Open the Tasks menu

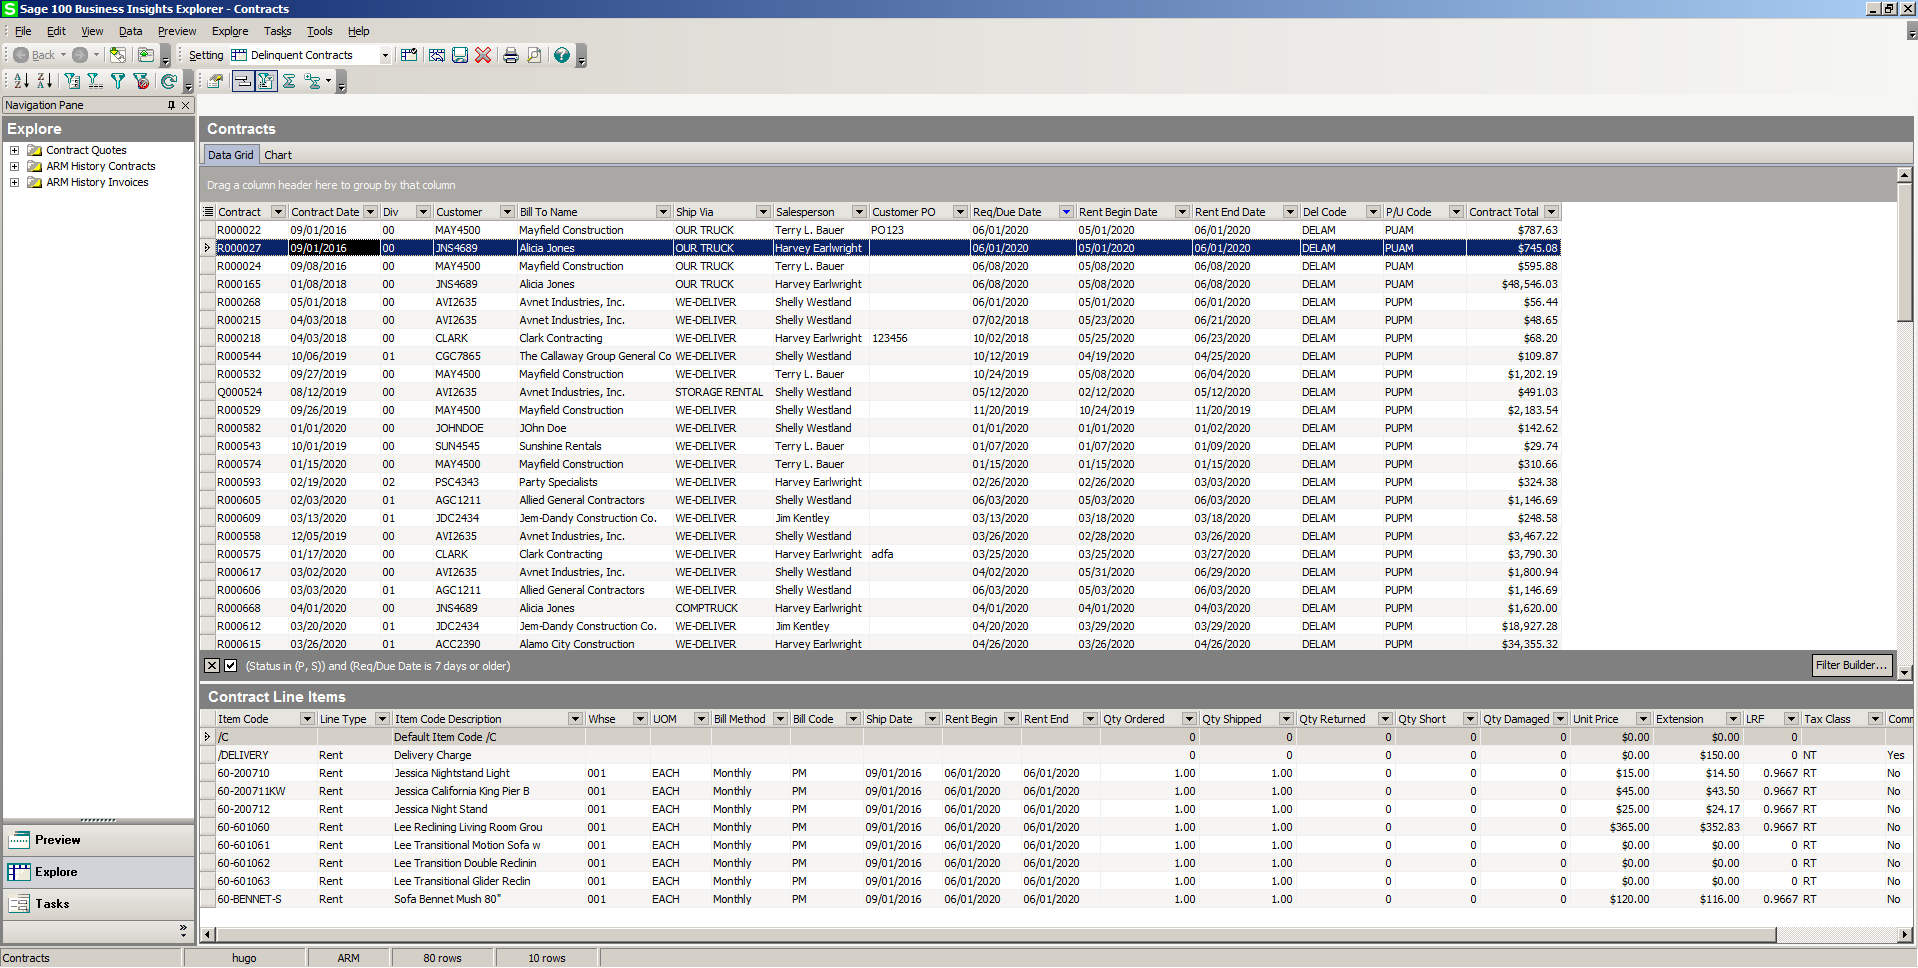(x=277, y=31)
